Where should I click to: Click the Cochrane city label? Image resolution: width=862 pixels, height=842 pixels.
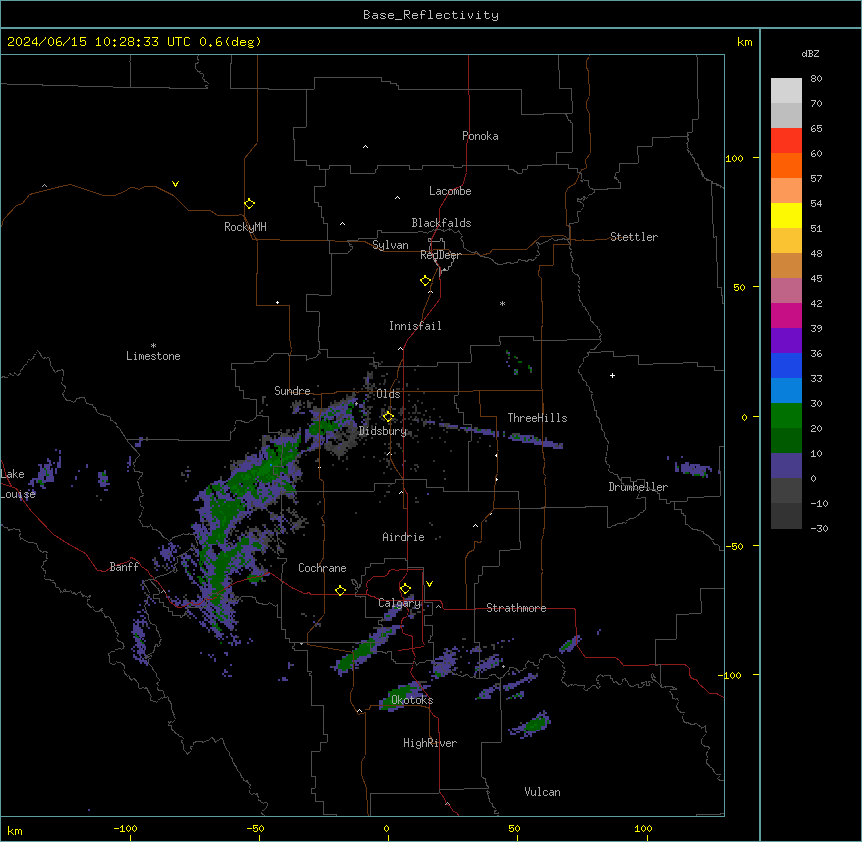322,568
